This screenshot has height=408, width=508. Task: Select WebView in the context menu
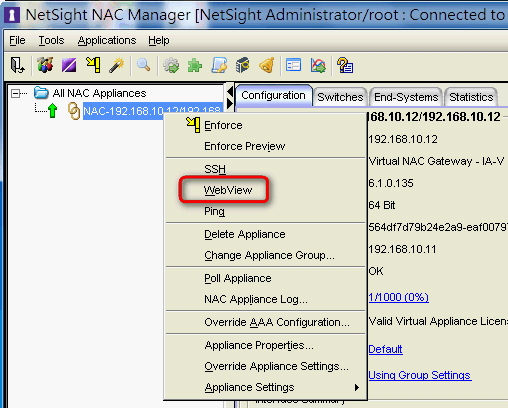pyautogui.click(x=266, y=190)
